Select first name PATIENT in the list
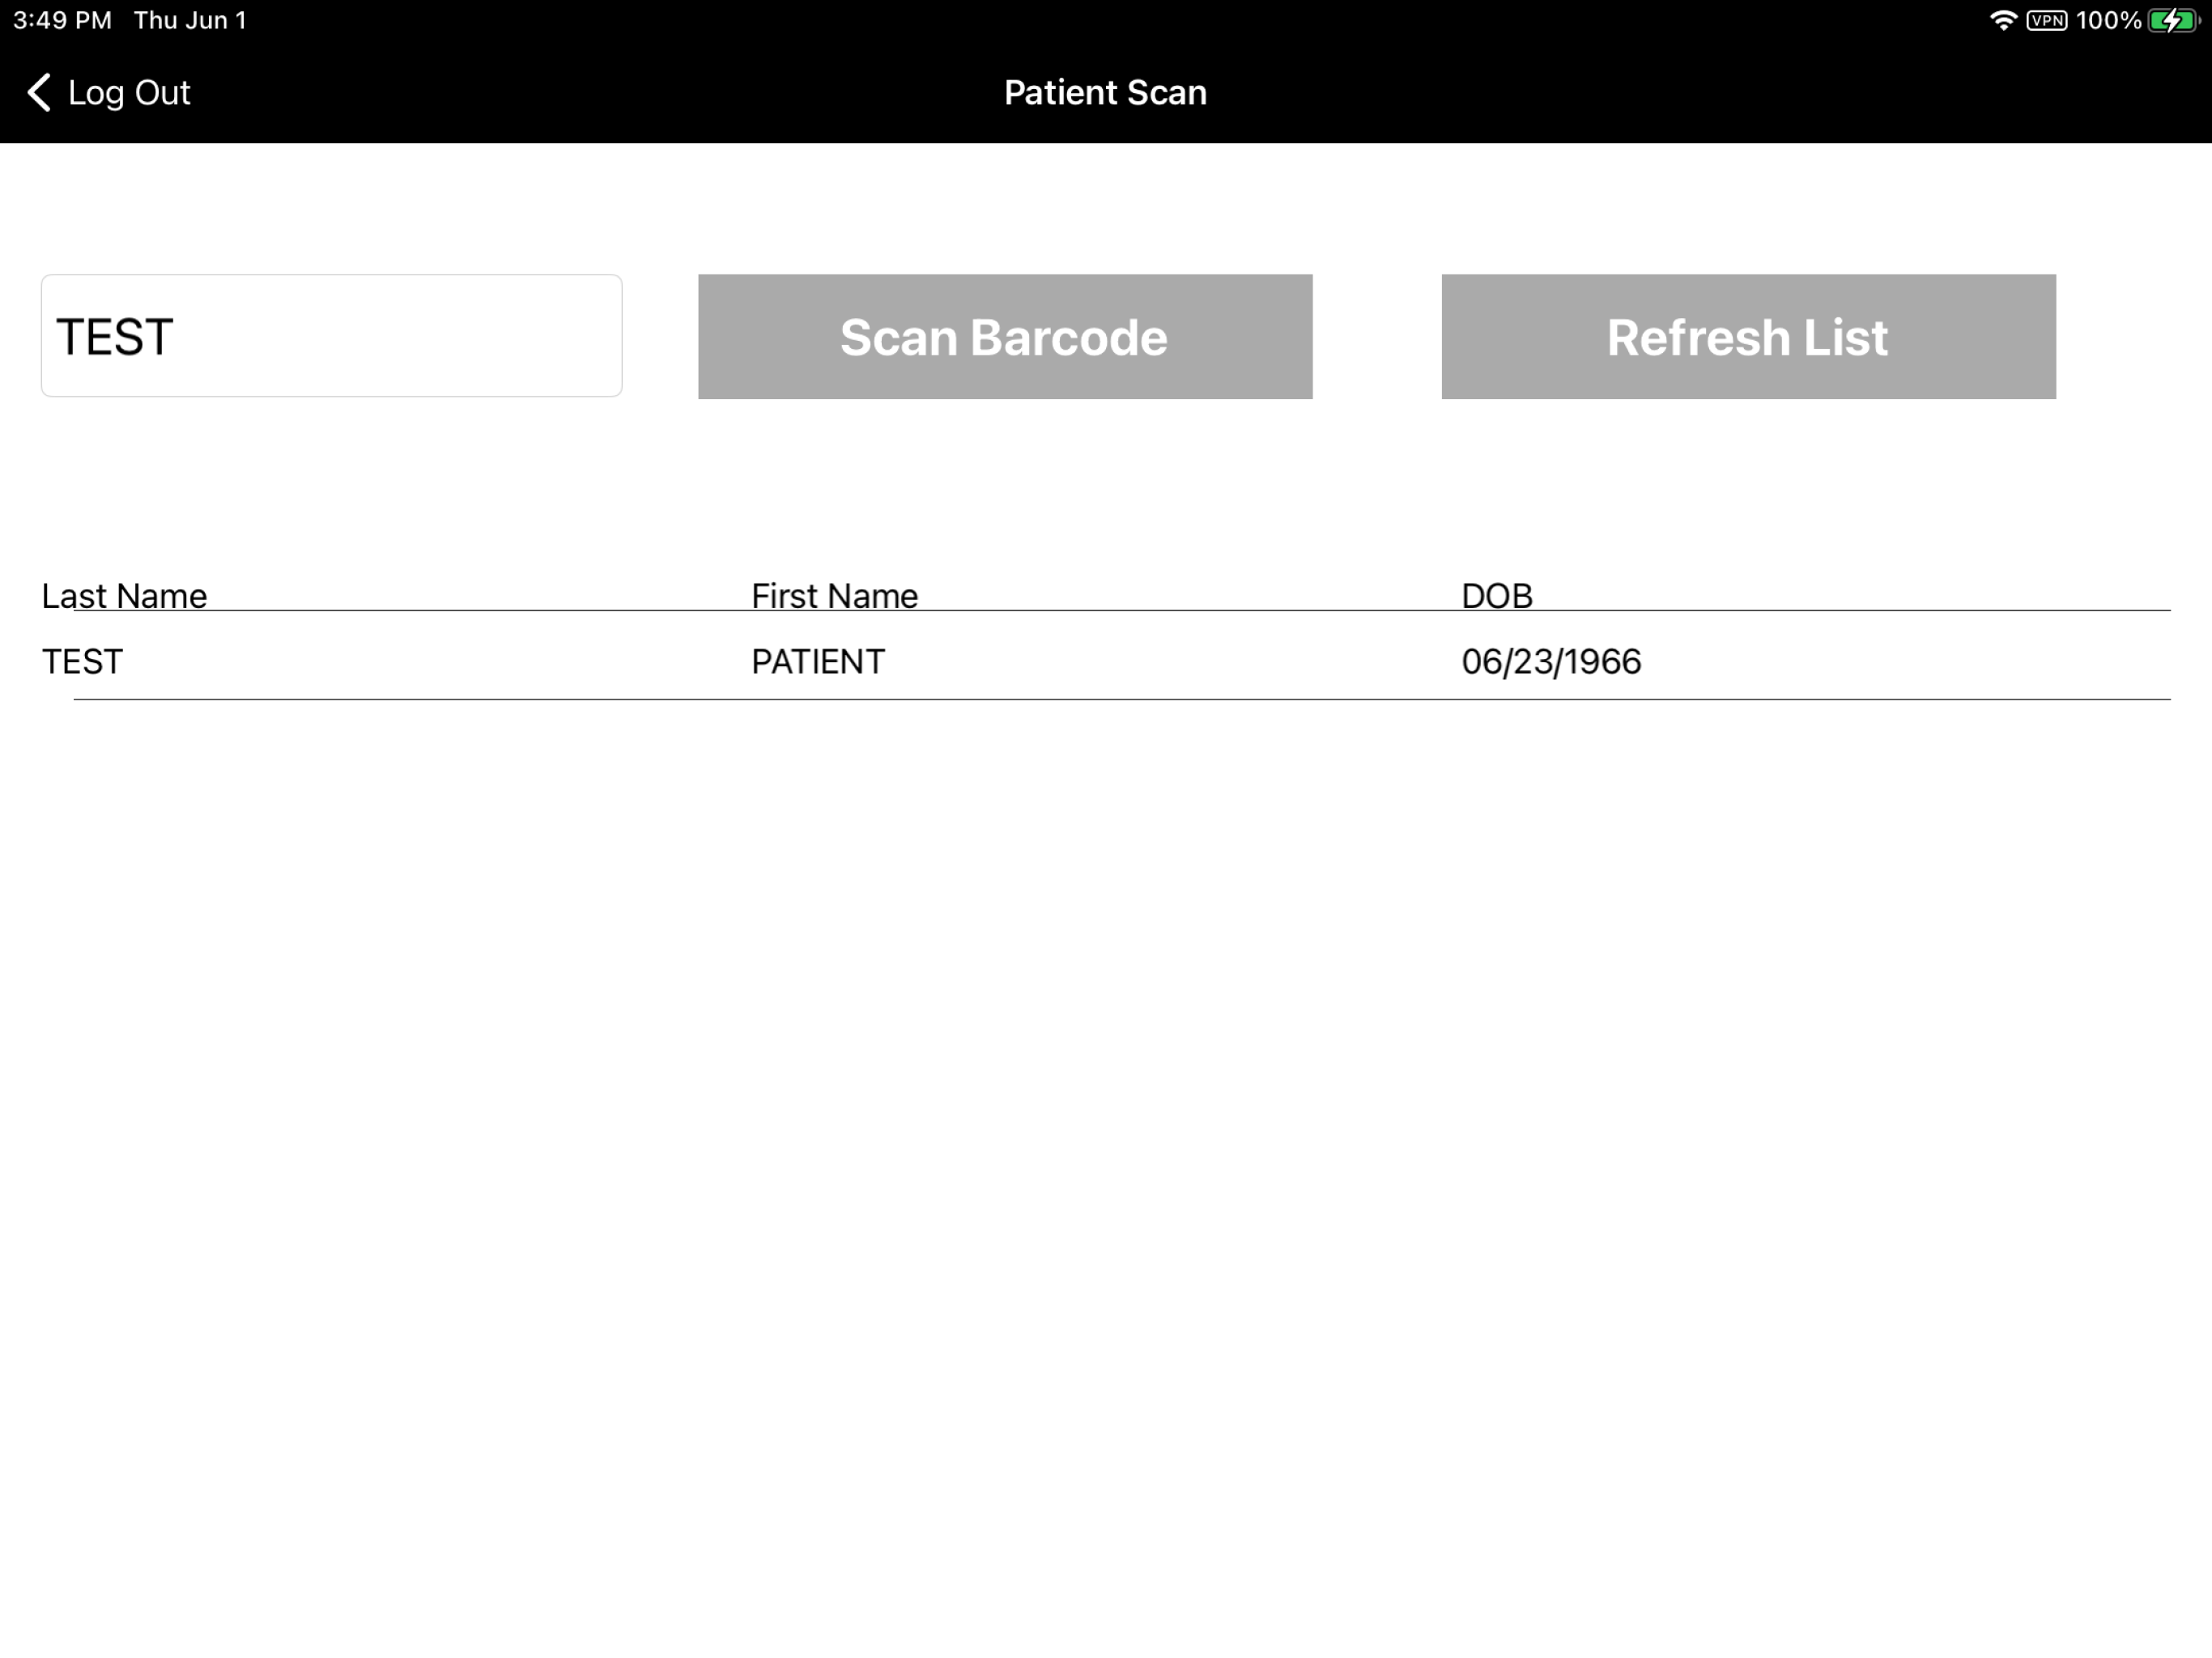The width and height of the screenshot is (2212, 1658). [818, 662]
